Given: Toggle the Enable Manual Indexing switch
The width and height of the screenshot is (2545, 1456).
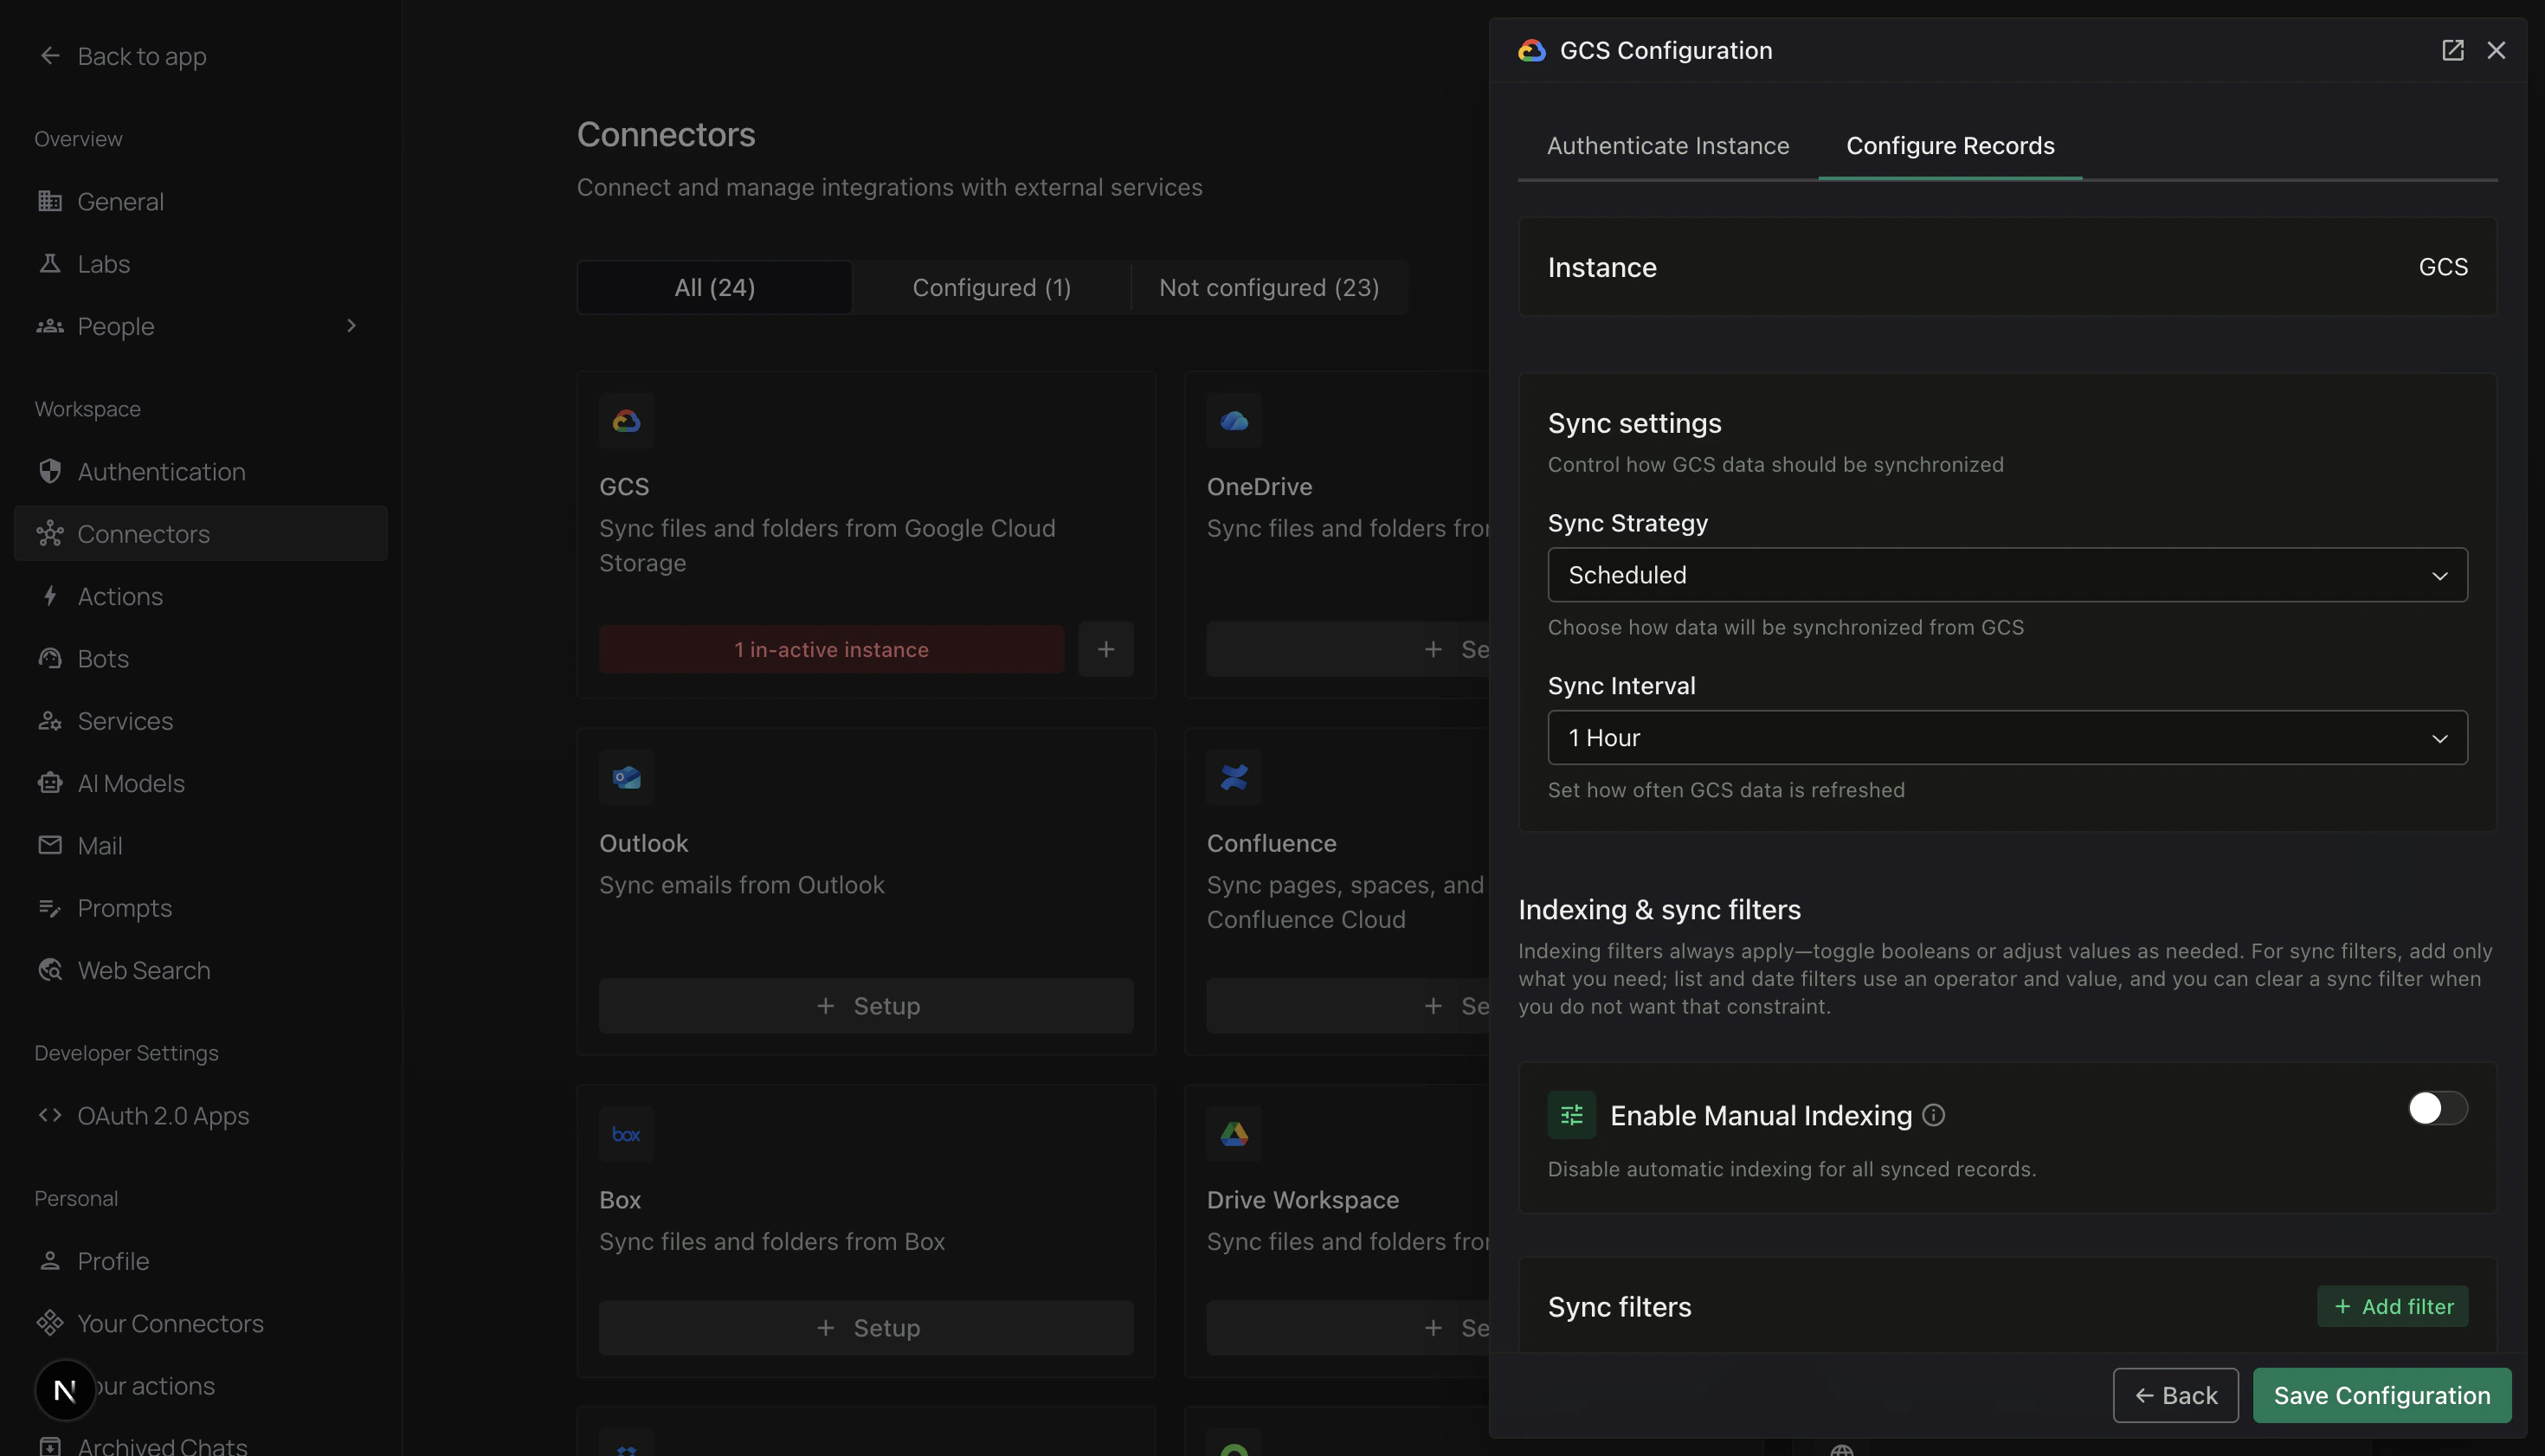Looking at the screenshot, I should pyautogui.click(x=2438, y=1108).
